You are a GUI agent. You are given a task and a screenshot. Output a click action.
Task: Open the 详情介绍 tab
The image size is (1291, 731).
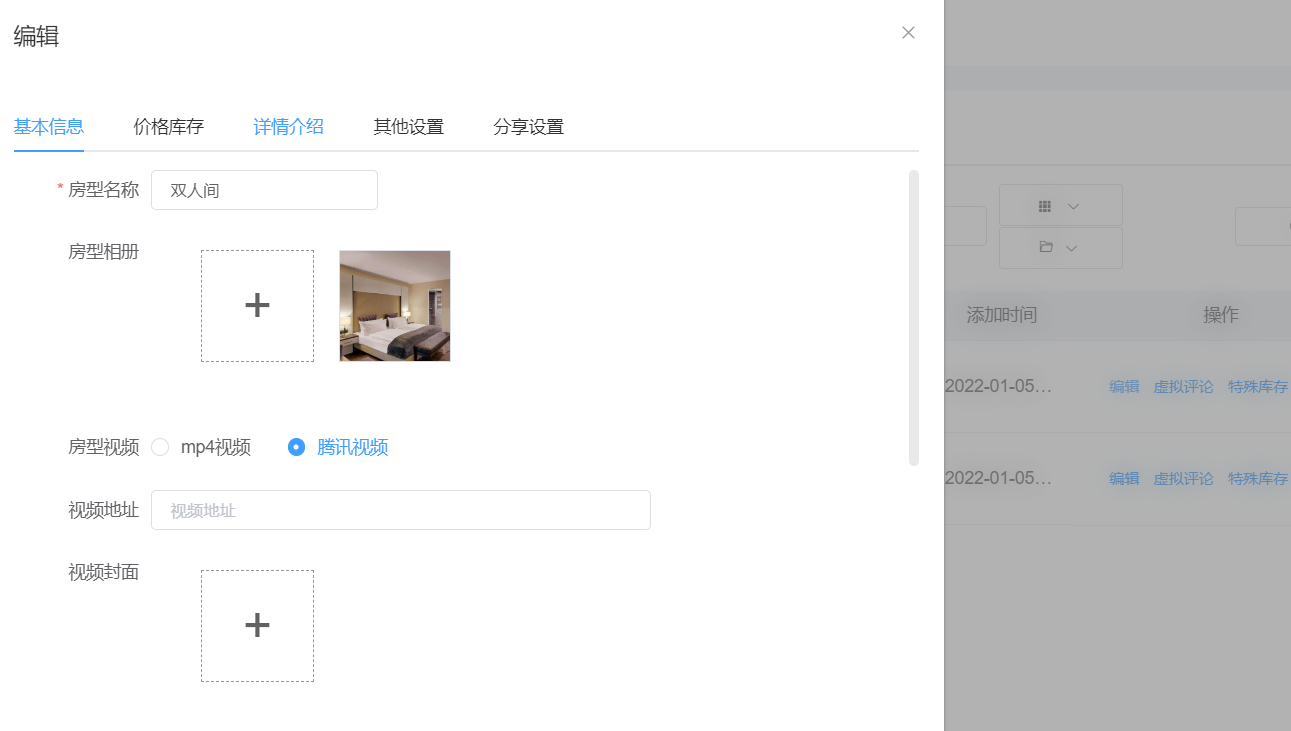click(x=289, y=127)
